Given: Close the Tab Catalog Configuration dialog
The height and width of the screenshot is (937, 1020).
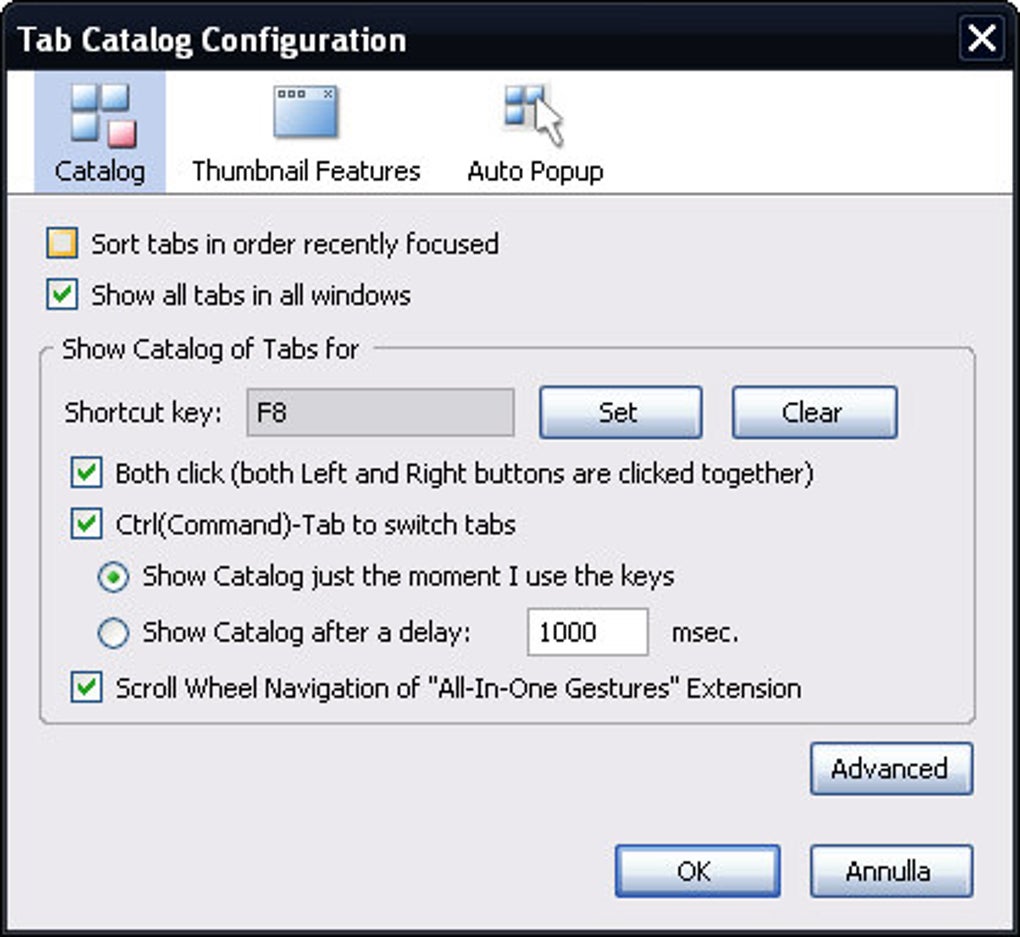Looking at the screenshot, I should coord(981,39).
